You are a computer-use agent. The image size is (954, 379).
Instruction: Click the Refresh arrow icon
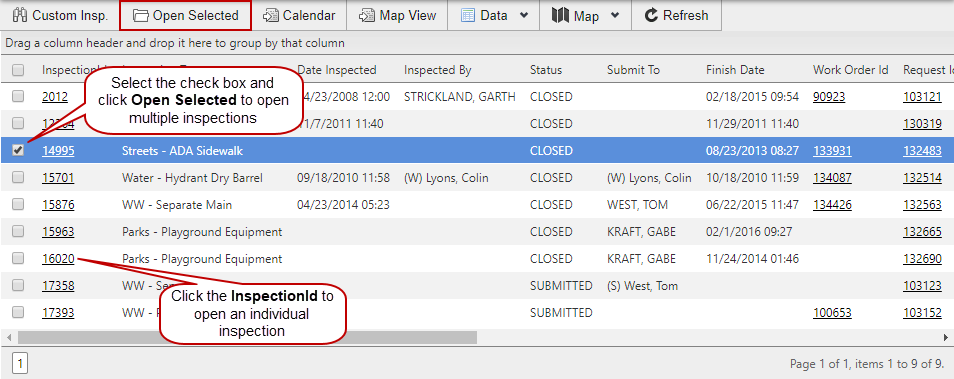651,16
